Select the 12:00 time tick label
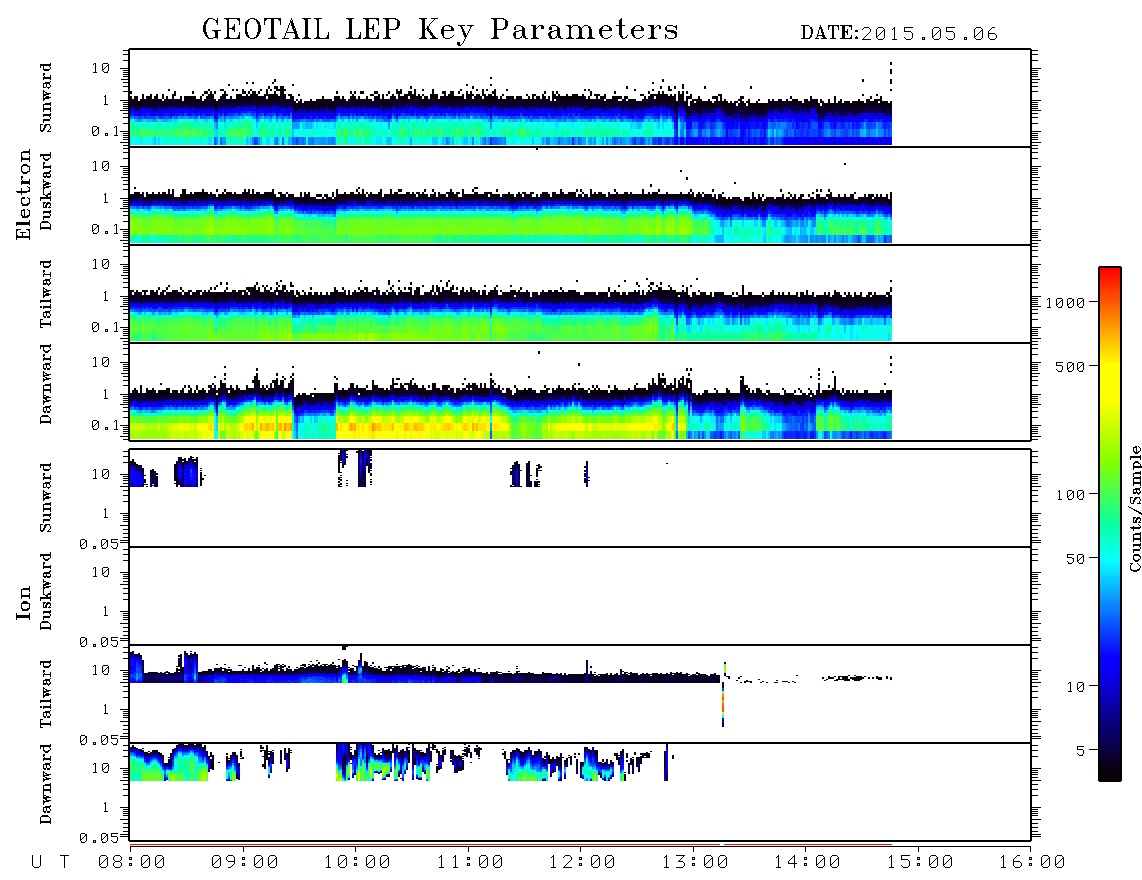The height and width of the screenshot is (880, 1142). 583,863
